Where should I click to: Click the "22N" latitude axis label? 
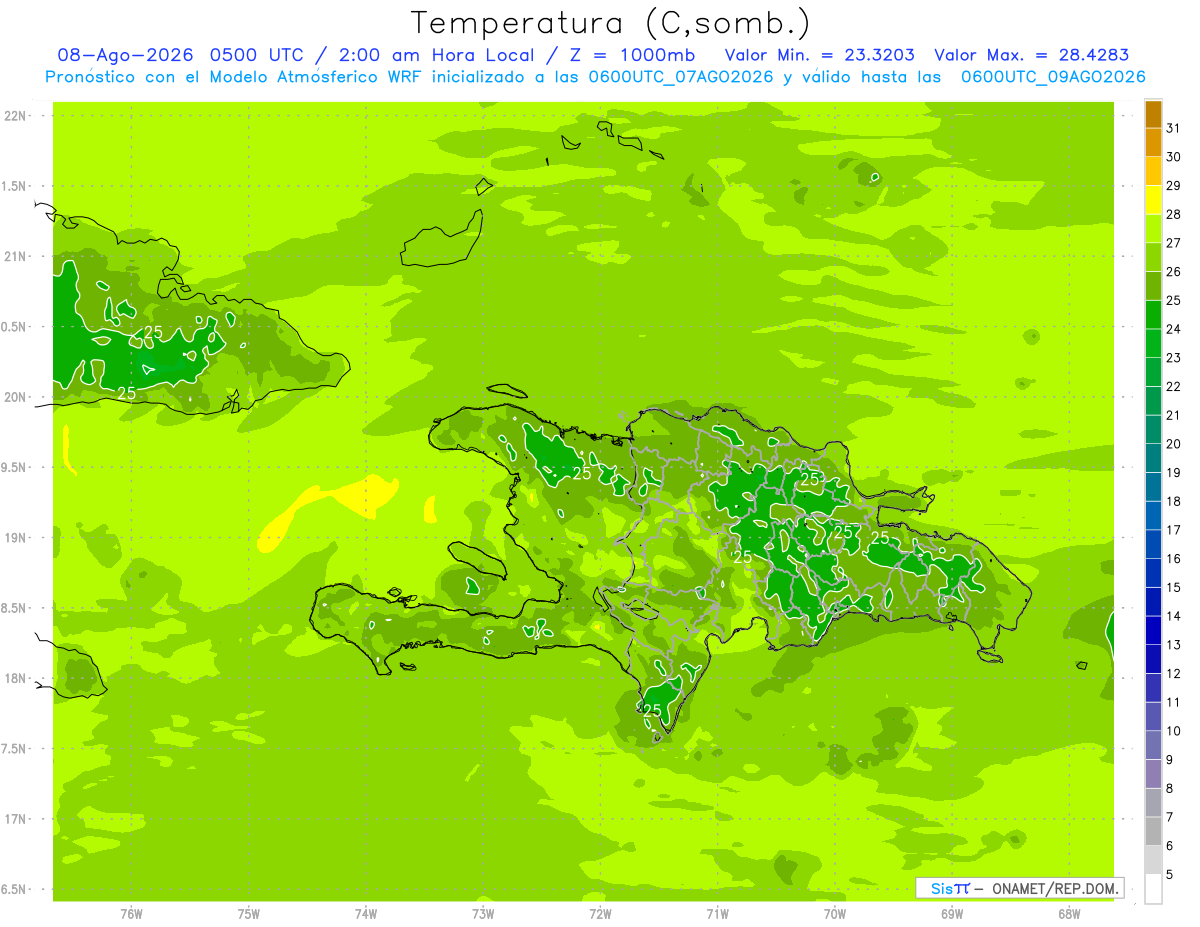click(x=17, y=116)
